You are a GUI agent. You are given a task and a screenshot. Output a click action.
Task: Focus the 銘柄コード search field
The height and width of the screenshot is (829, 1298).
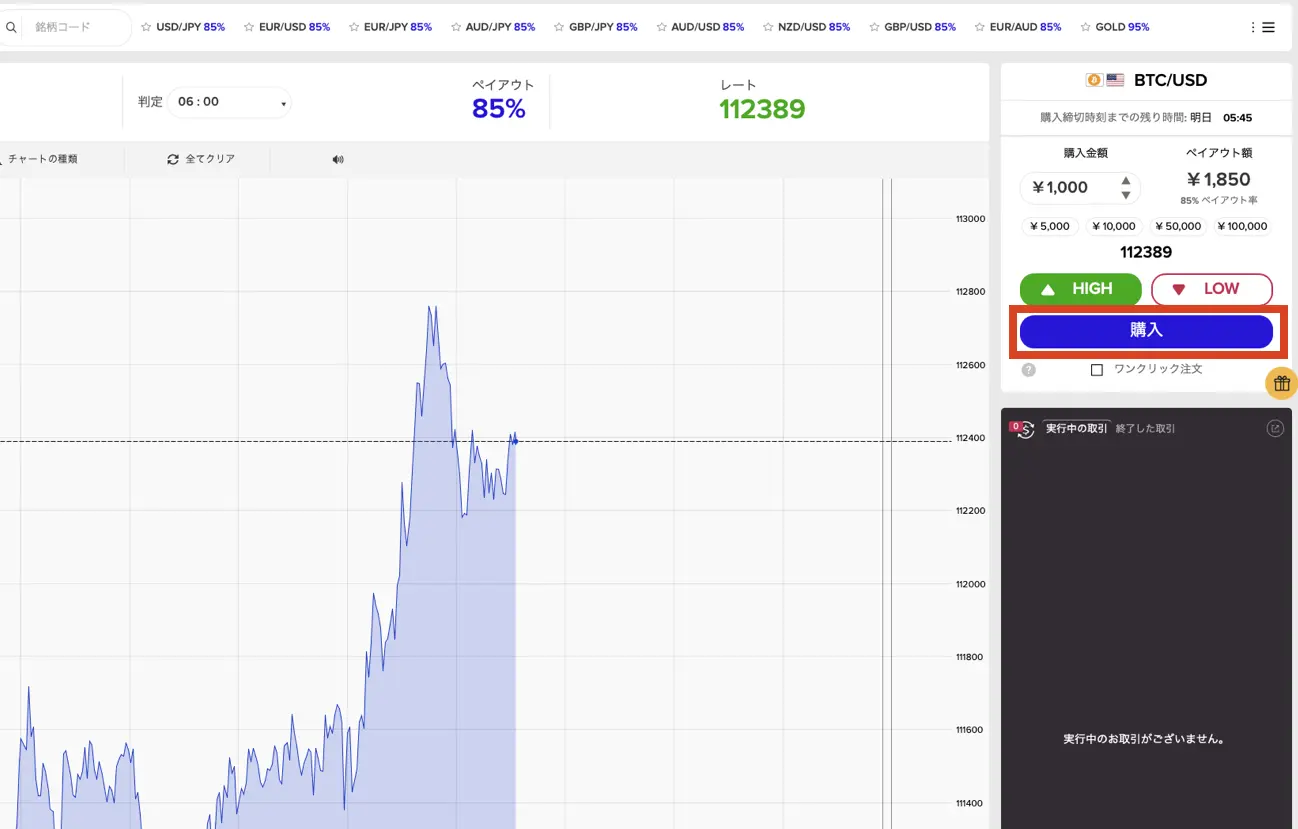78,28
